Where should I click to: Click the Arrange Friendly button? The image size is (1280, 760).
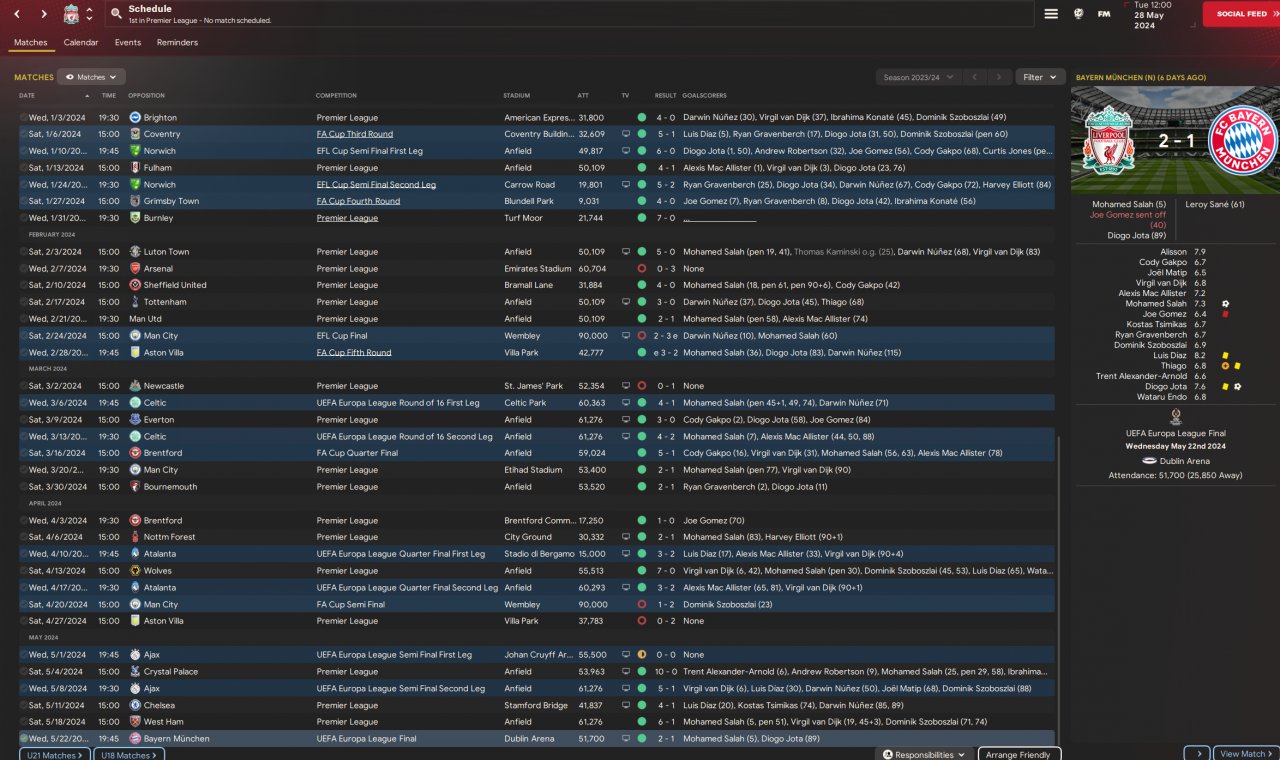[x=1019, y=755]
